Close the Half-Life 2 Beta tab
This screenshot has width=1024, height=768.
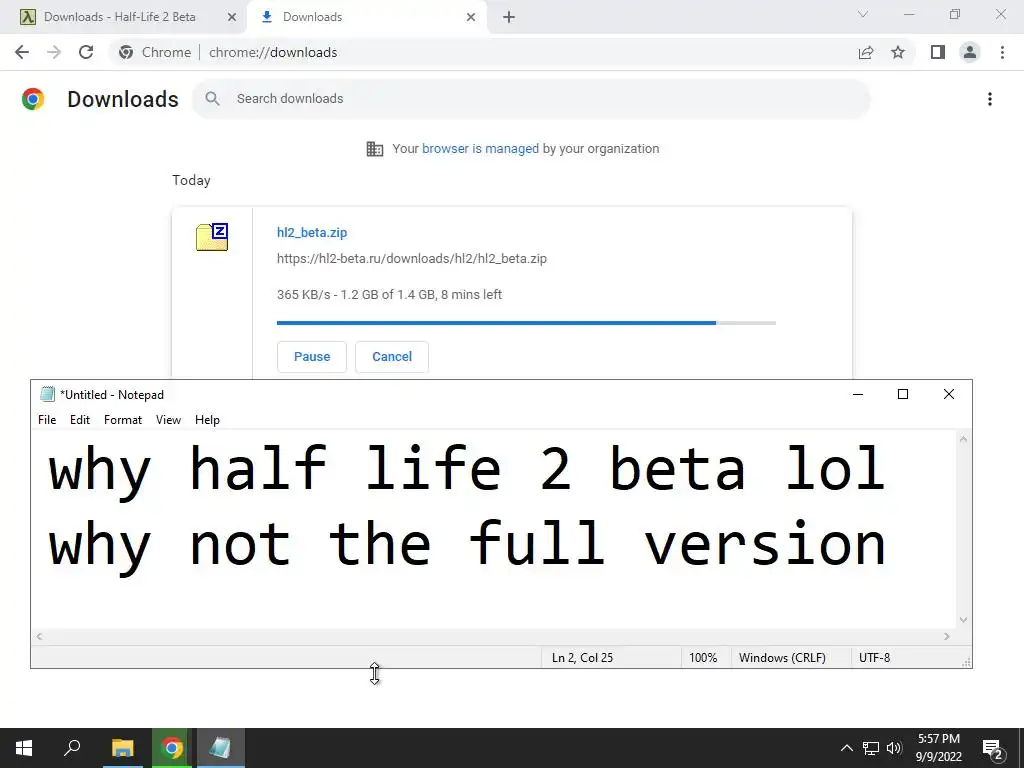click(x=232, y=17)
